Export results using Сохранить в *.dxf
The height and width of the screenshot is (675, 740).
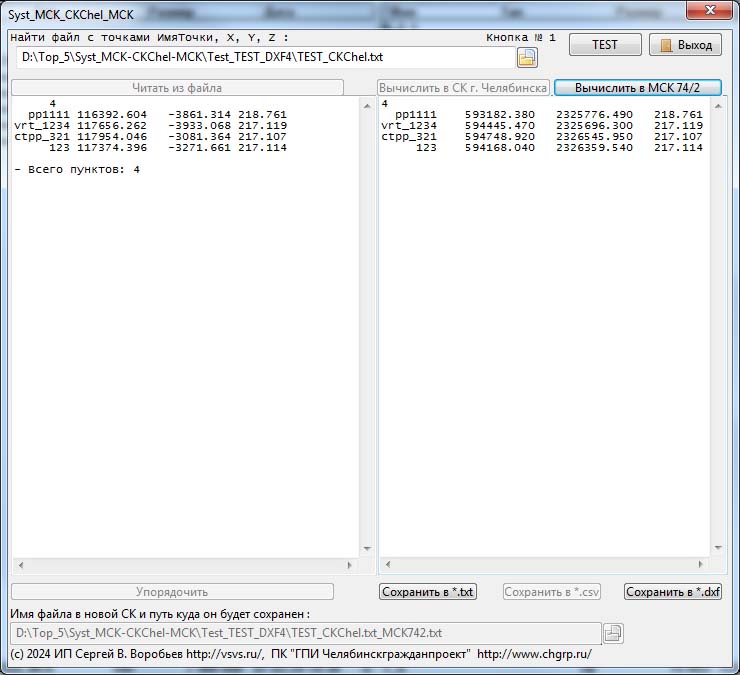point(672,592)
